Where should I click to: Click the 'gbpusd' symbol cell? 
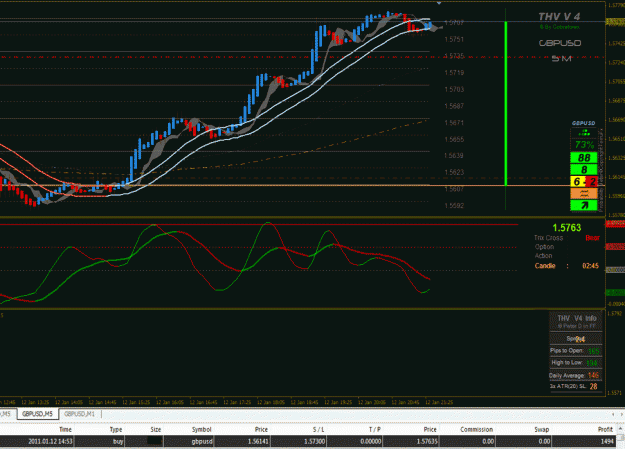click(x=202, y=441)
